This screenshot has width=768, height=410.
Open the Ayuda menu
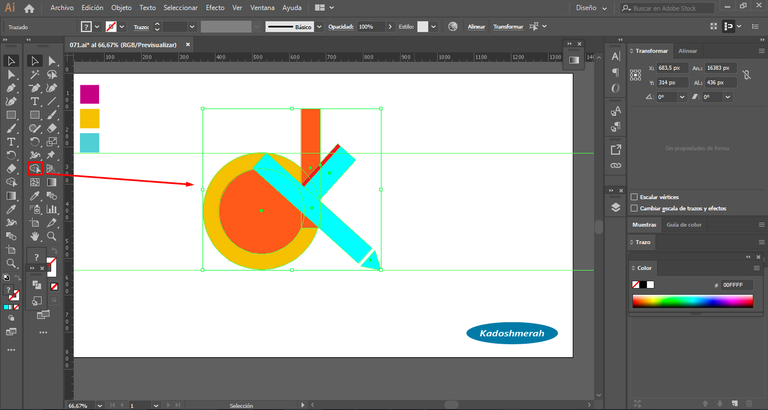292,8
